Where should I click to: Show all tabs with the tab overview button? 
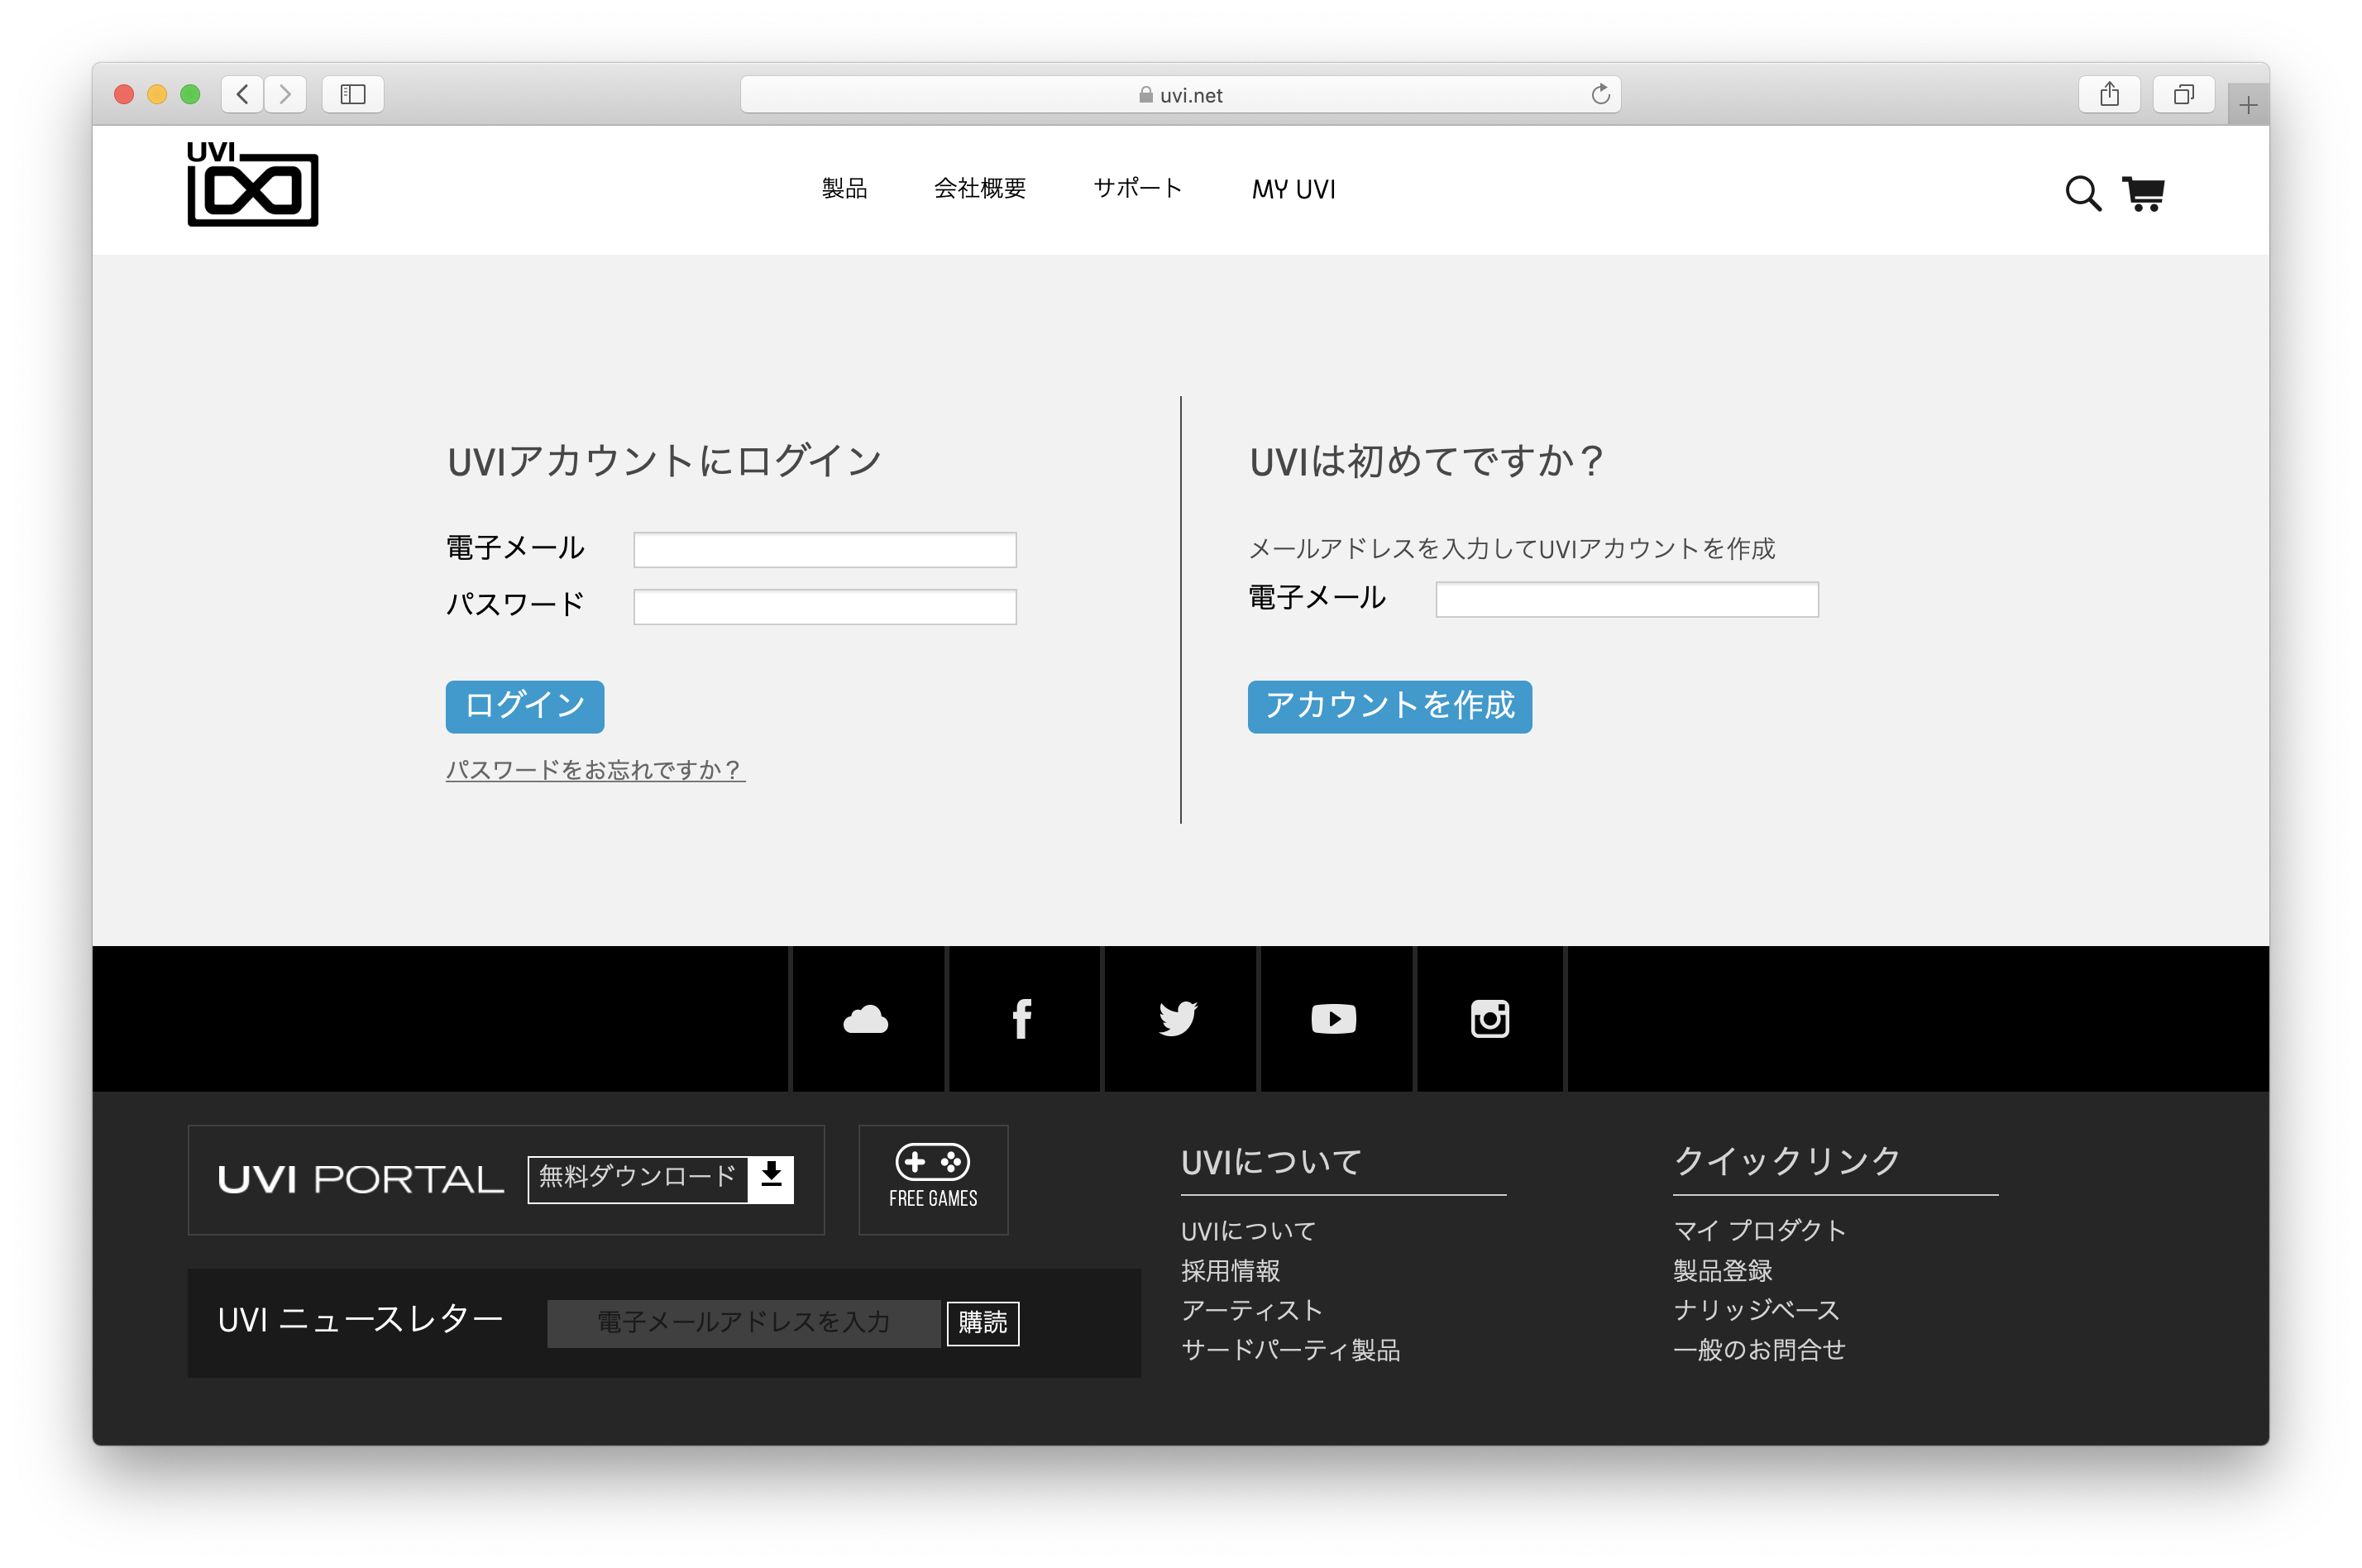click(2183, 95)
